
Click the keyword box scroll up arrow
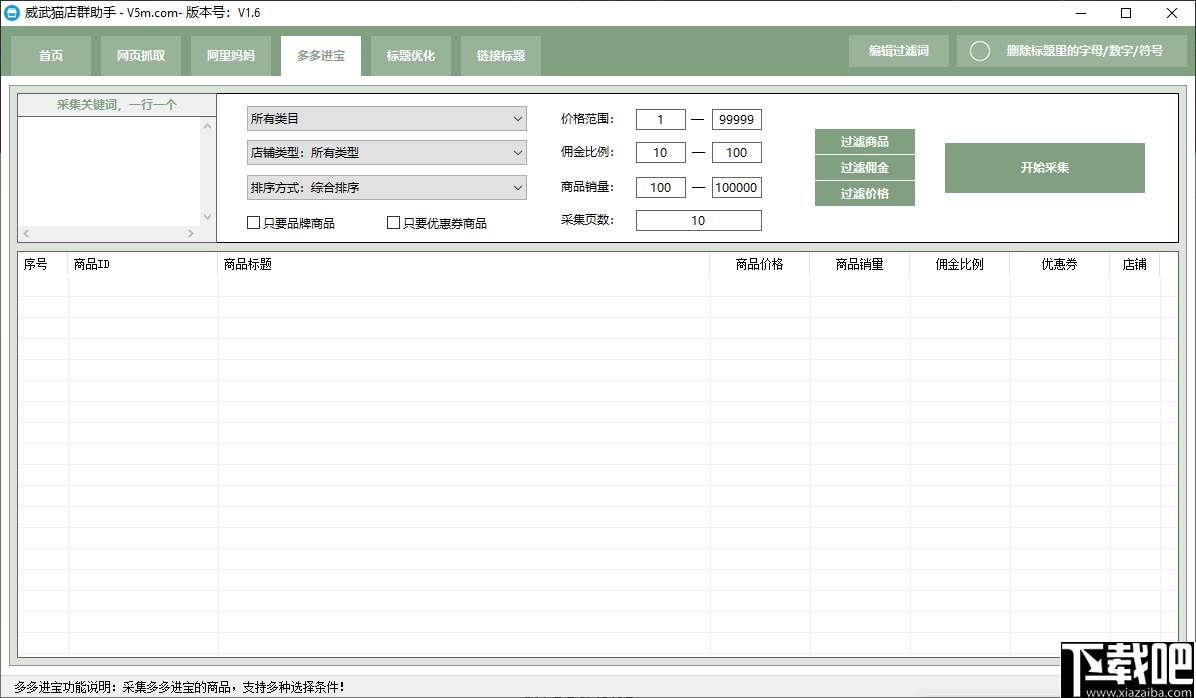[207, 126]
